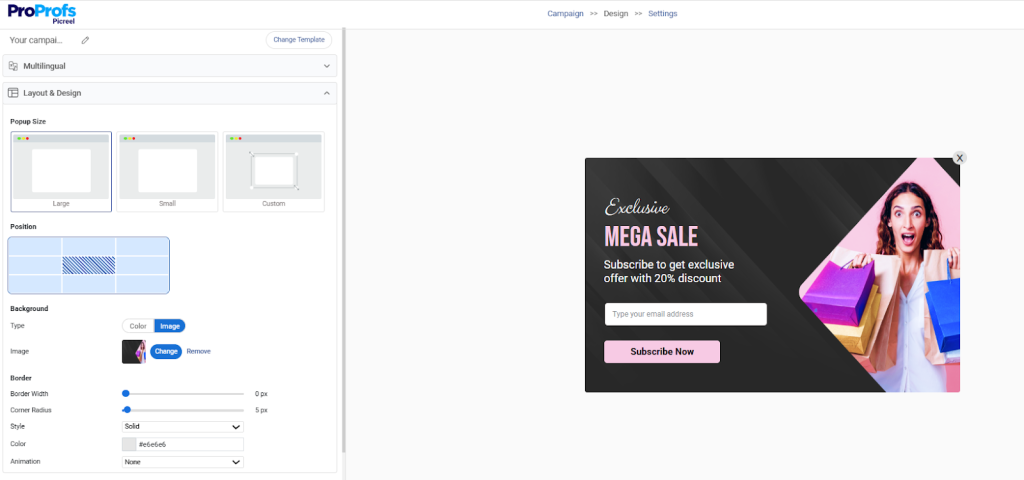Switch background type to Color
1024x480 pixels.
coord(138,326)
